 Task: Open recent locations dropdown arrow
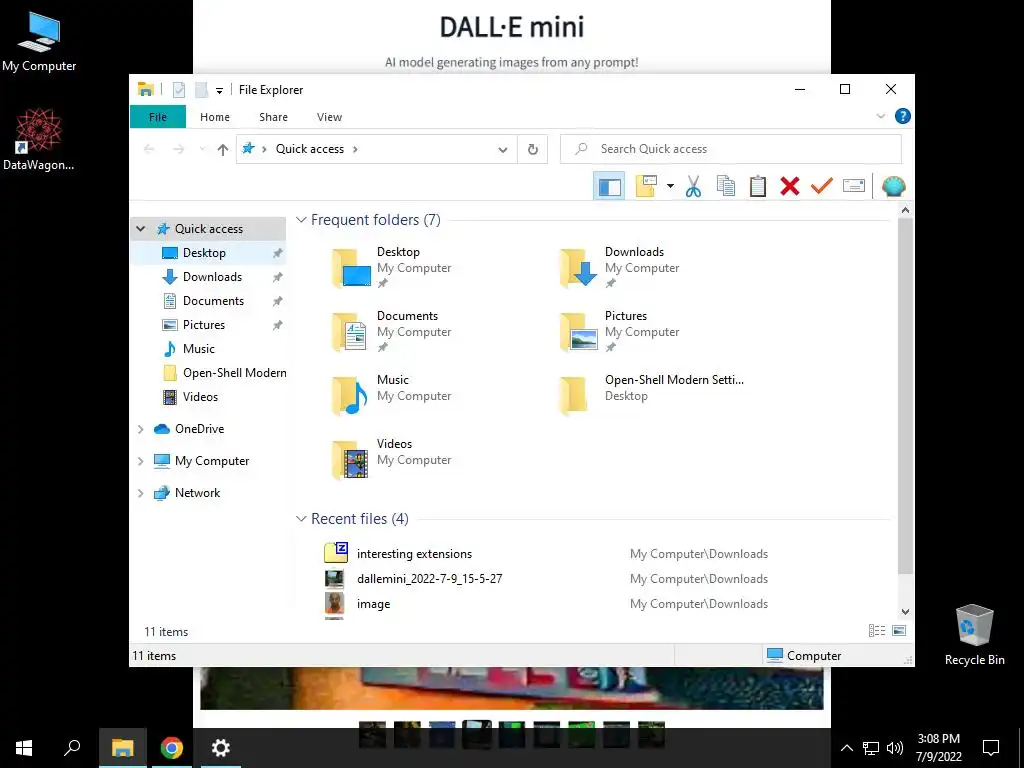(x=202, y=150)
